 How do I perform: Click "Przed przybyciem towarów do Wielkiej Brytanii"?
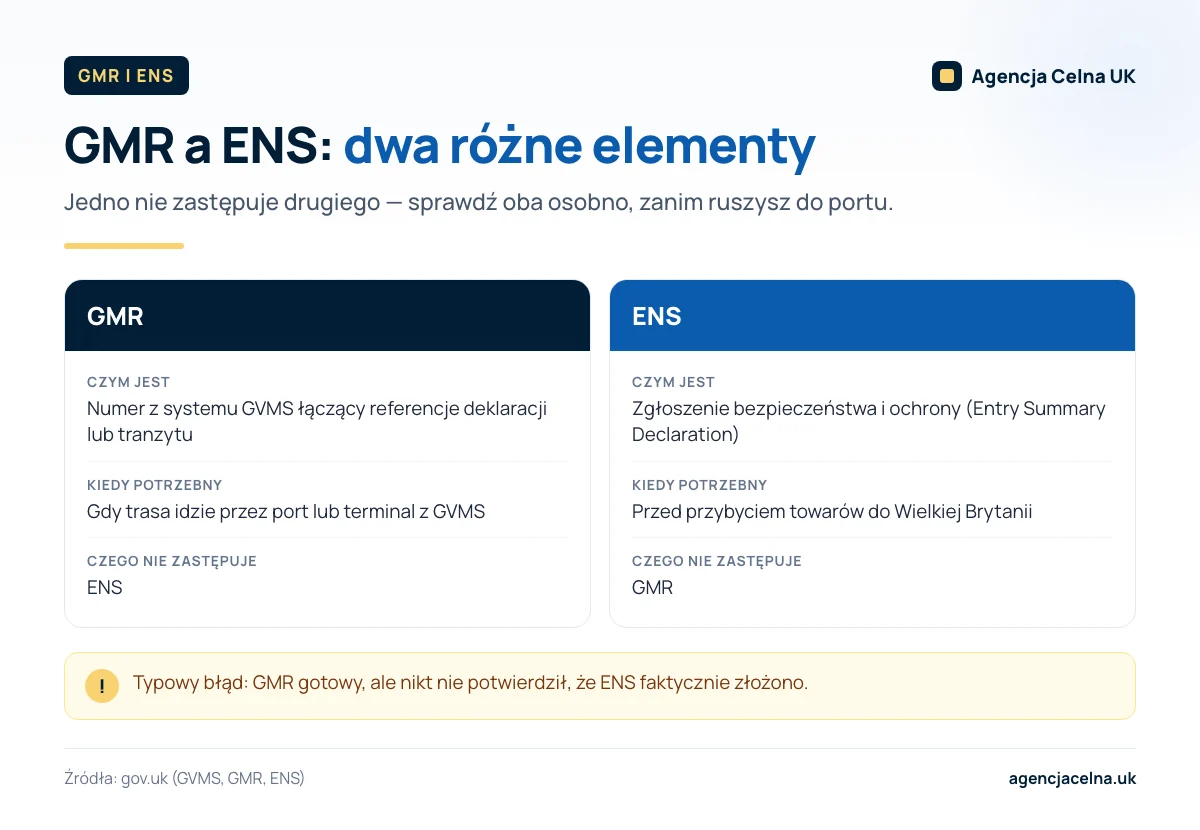point(832,512)
